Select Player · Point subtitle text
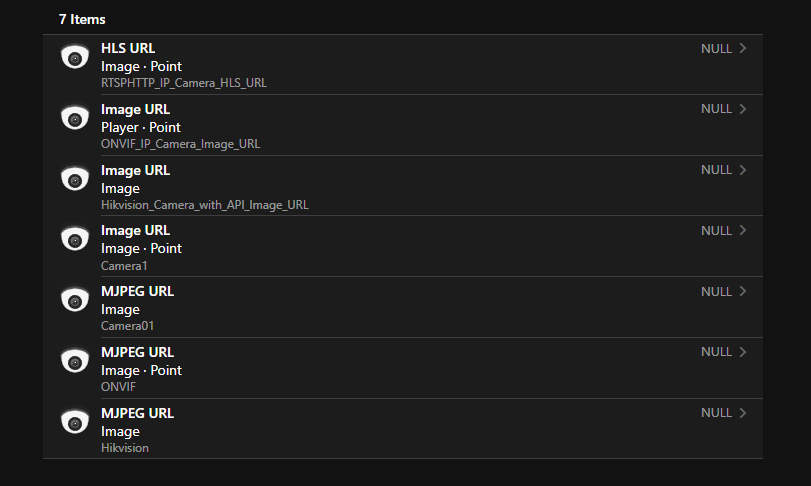Viewport: 811px width, 486px height. point(141,128)
